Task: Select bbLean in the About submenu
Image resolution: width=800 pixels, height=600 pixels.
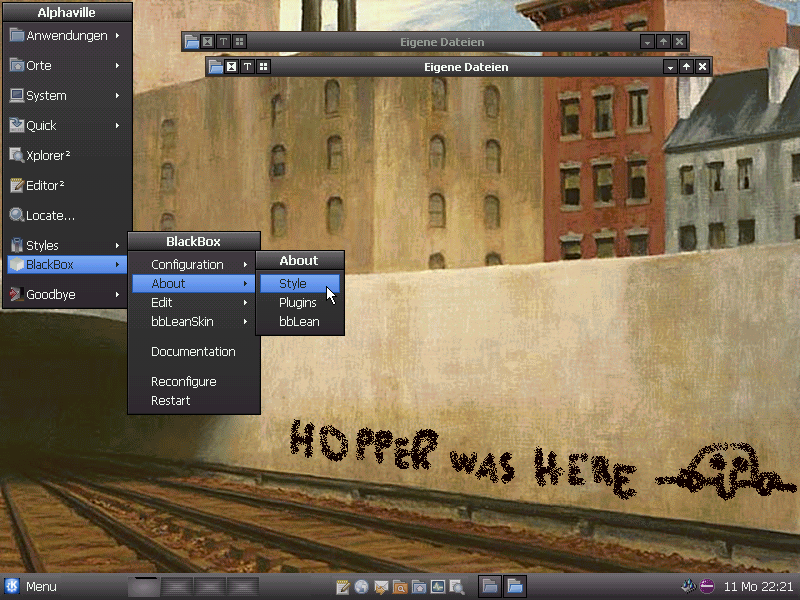Action: [x=300, y=321]
